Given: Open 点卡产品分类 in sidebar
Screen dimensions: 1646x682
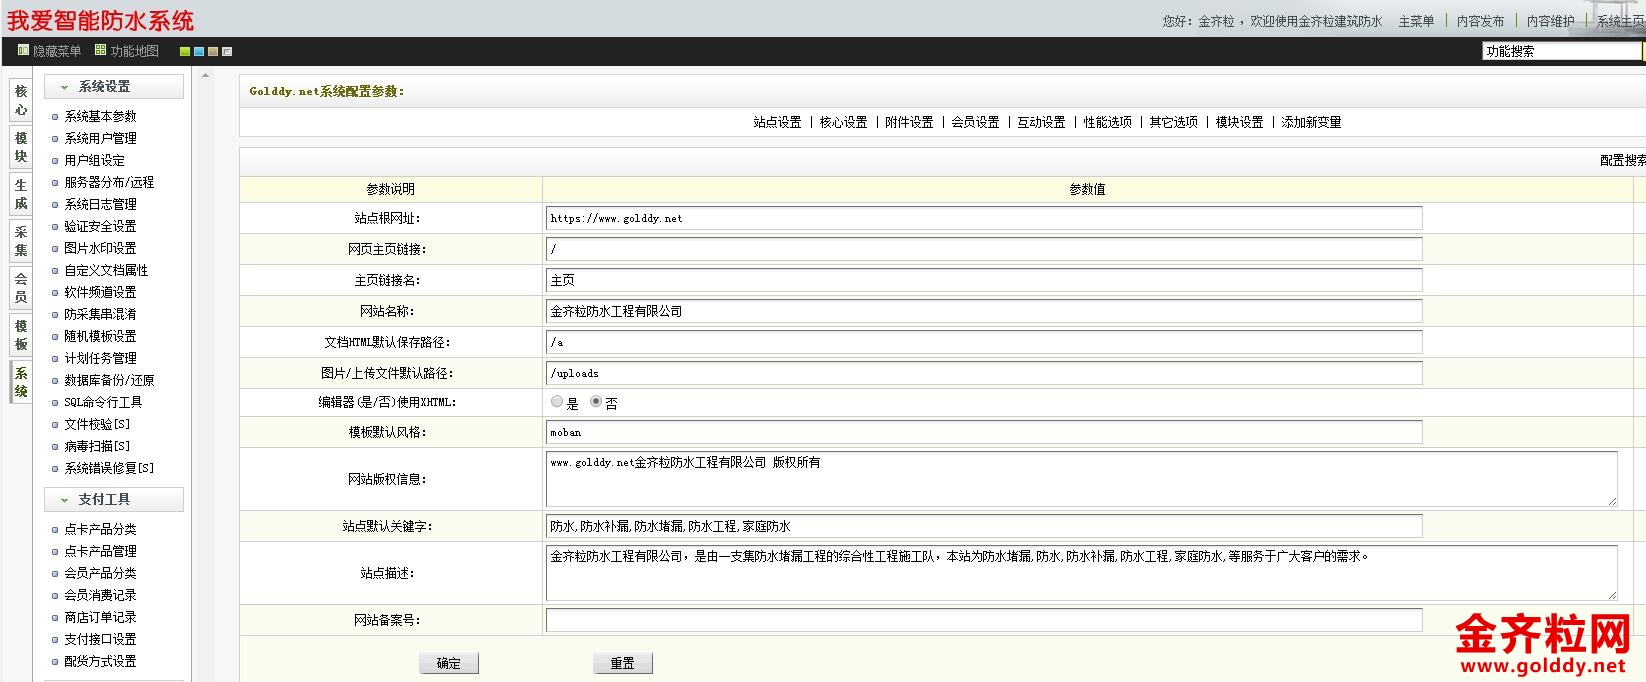Looking at the screenshot, I should click(100, 529).
